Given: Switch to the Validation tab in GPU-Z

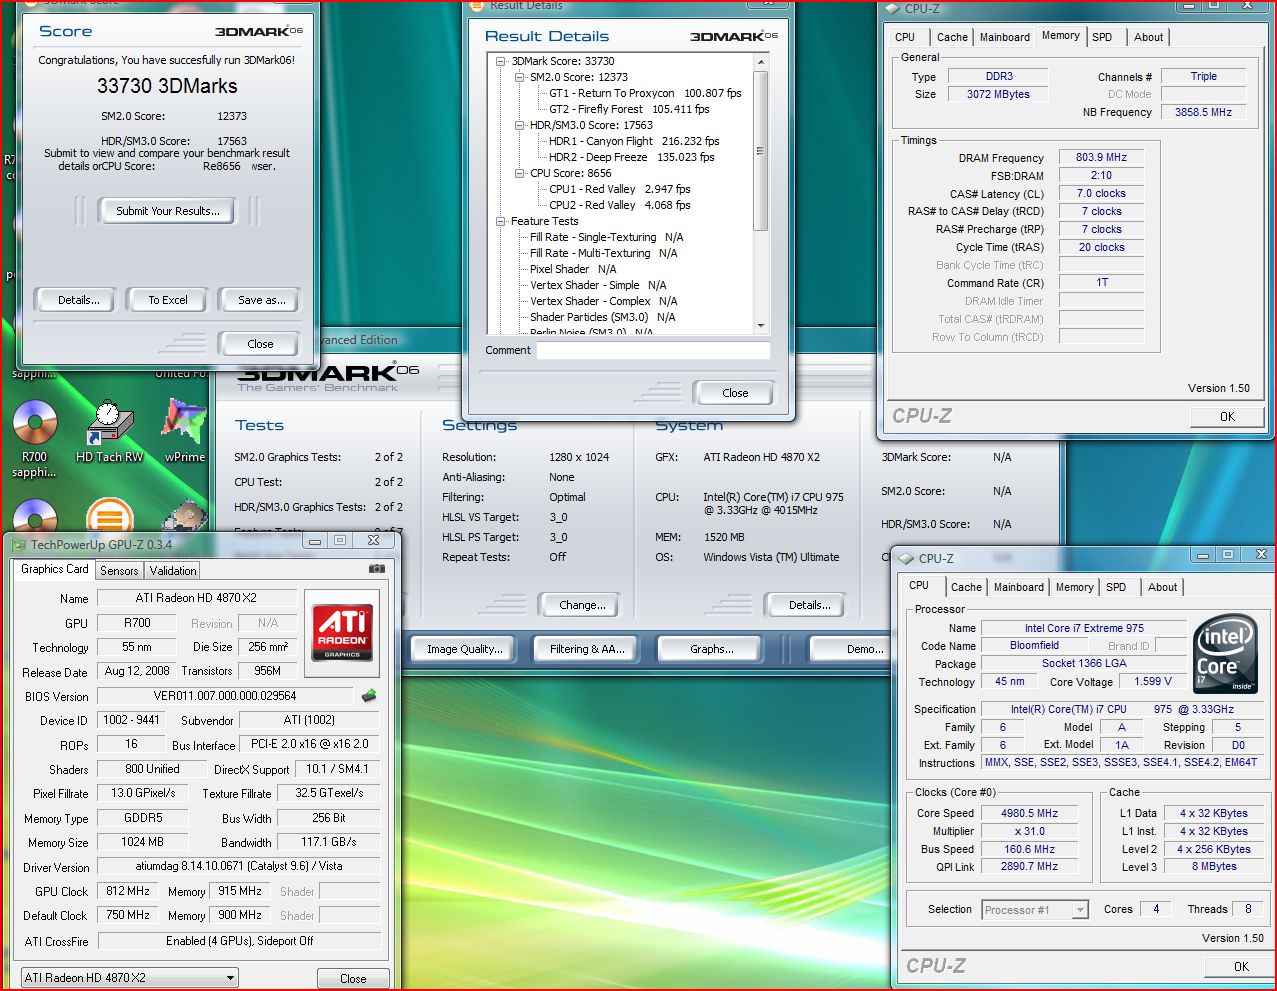Looking at the screenshot, I should [x=173, y=570].
